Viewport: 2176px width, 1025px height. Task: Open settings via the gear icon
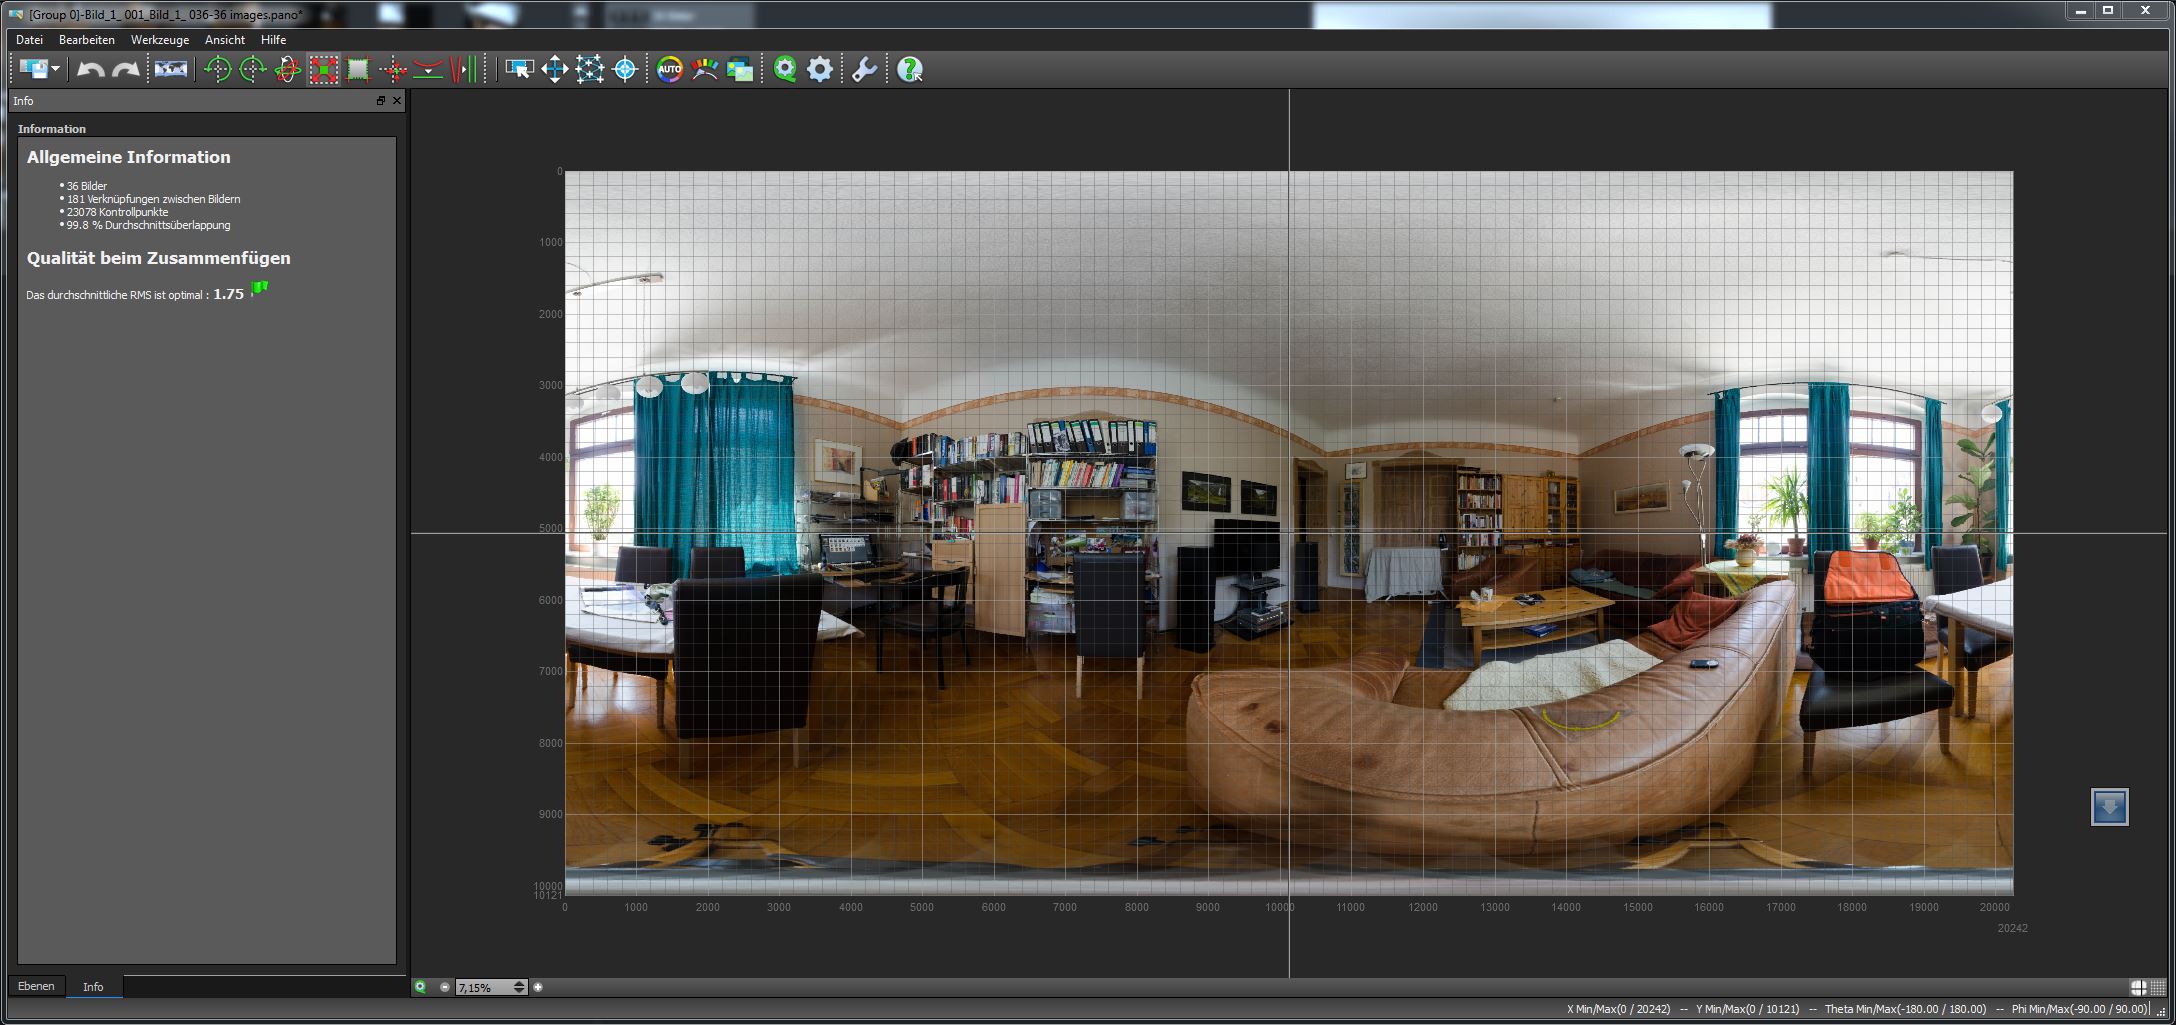(820, 69)
